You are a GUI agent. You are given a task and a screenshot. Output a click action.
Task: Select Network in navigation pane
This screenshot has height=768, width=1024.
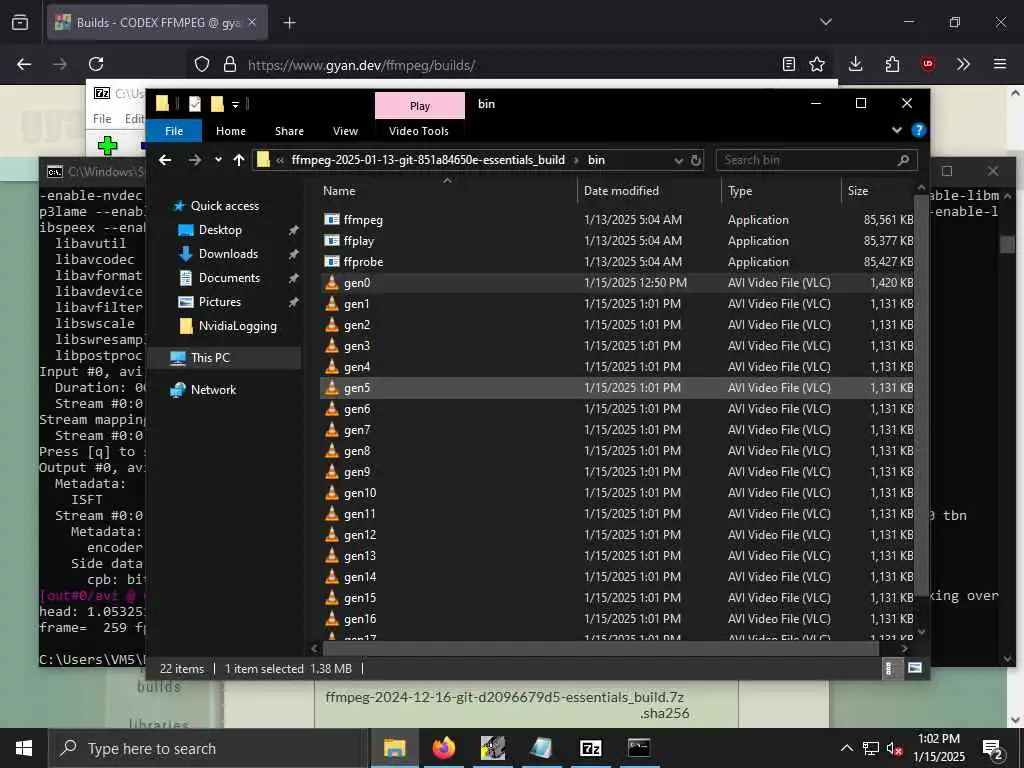click(x=213, y=390)
